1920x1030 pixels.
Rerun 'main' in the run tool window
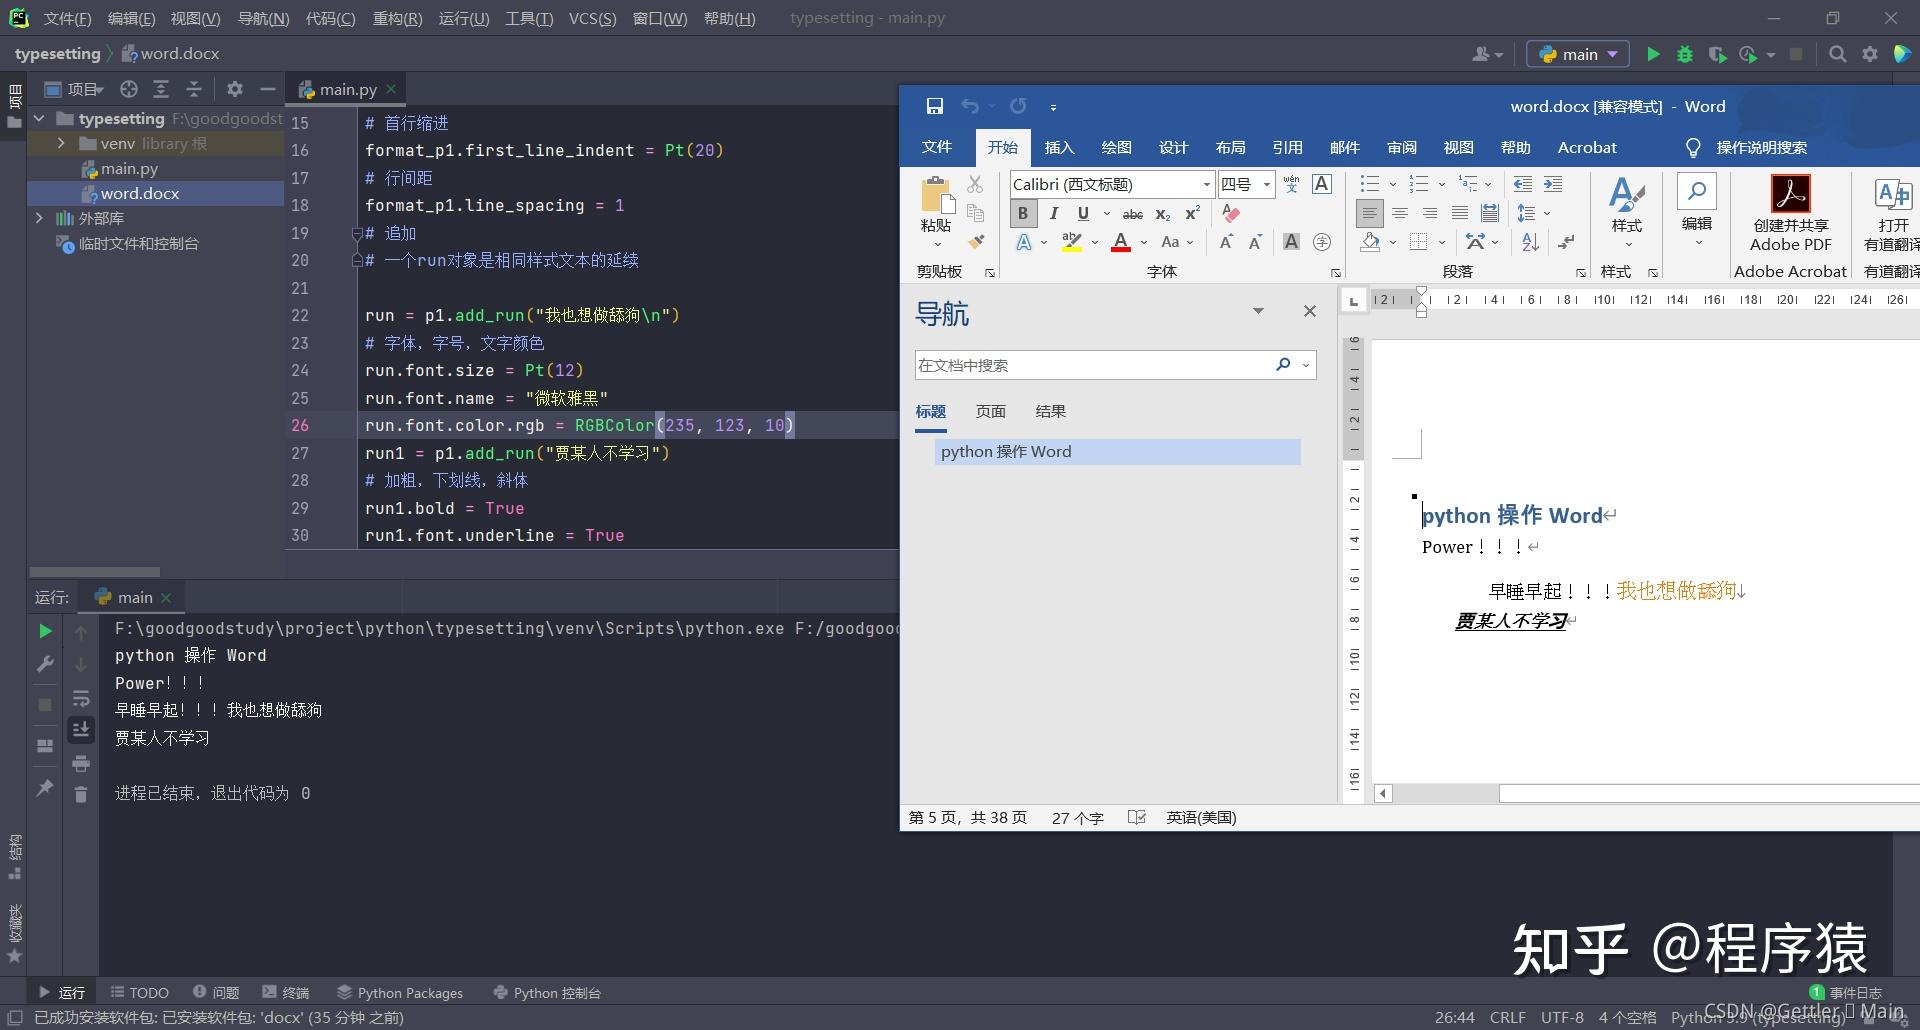coord(44,631)
